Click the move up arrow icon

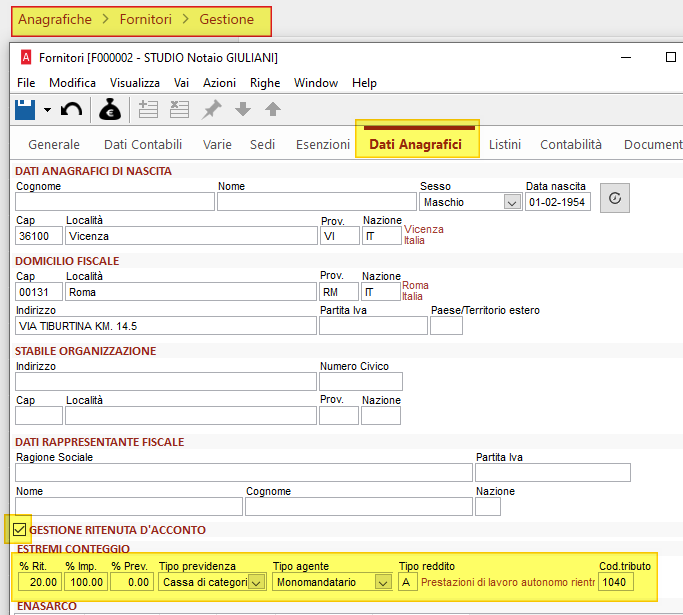[273, 109]
